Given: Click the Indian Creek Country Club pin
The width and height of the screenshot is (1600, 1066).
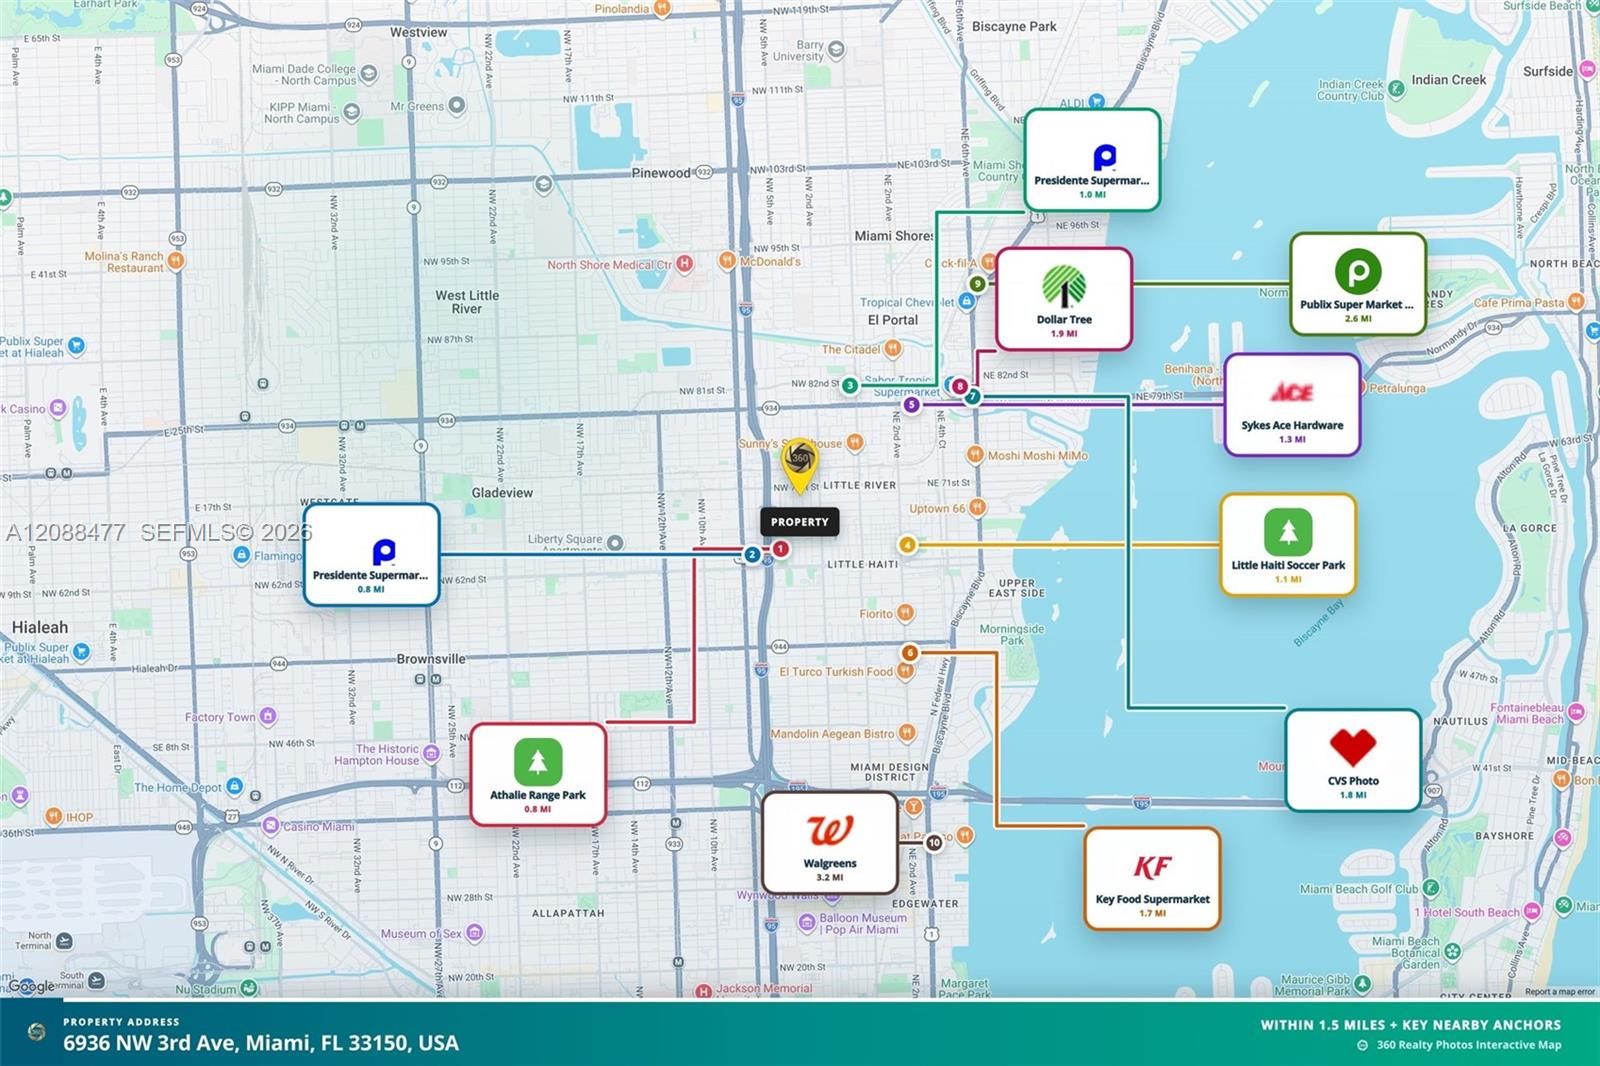Looking at the screenshot, I should tap(1396, 89).
